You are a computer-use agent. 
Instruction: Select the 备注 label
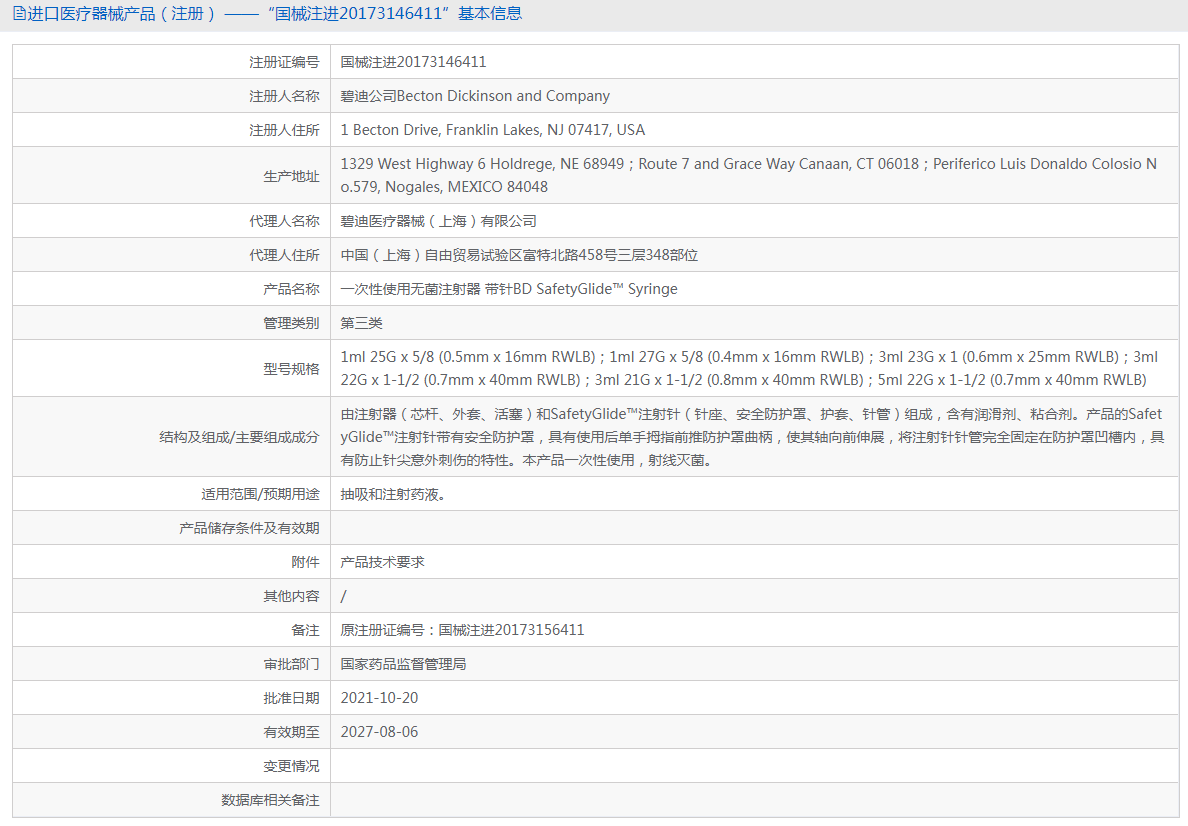(305, 630)
